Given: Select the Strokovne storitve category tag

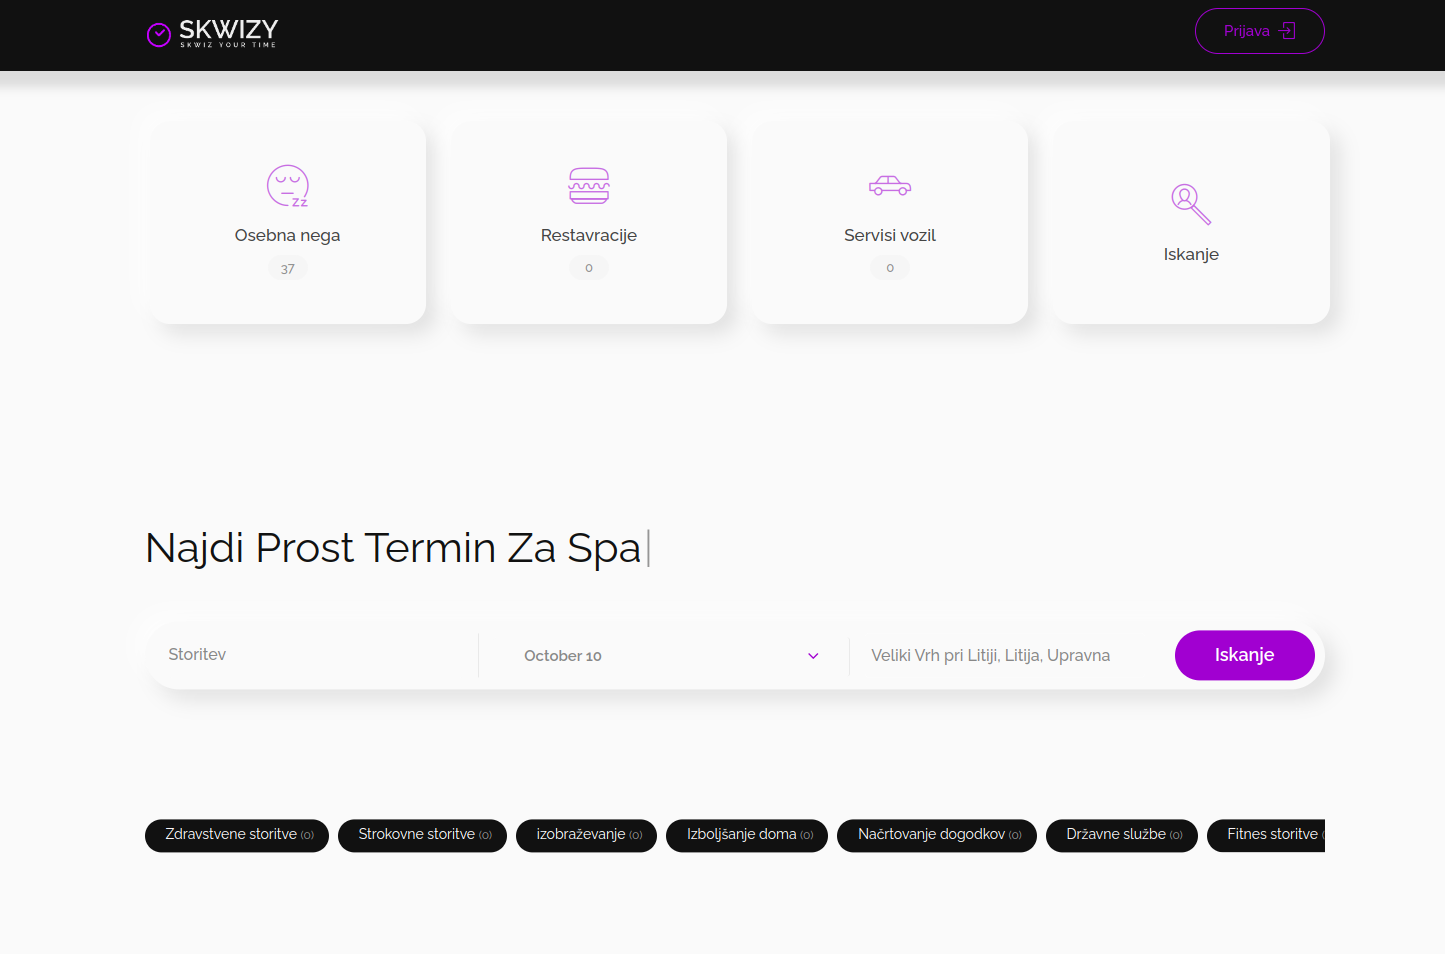Looking at the screenshot, I should pos(422,835).
